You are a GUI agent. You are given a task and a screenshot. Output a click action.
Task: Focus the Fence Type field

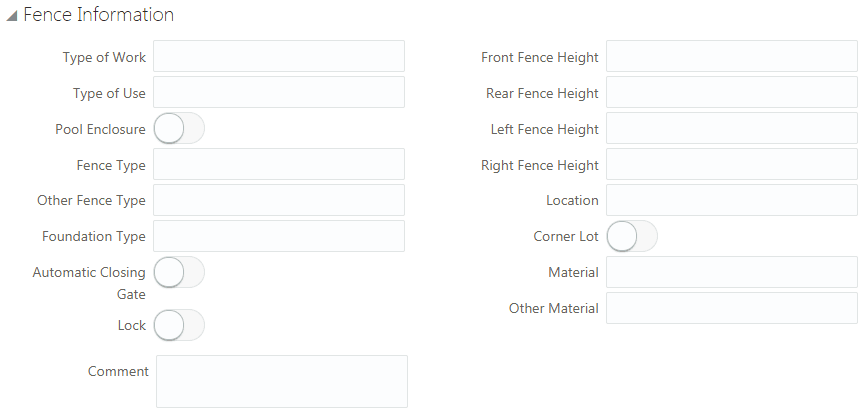pyautogui.click(x=279, y=164)
